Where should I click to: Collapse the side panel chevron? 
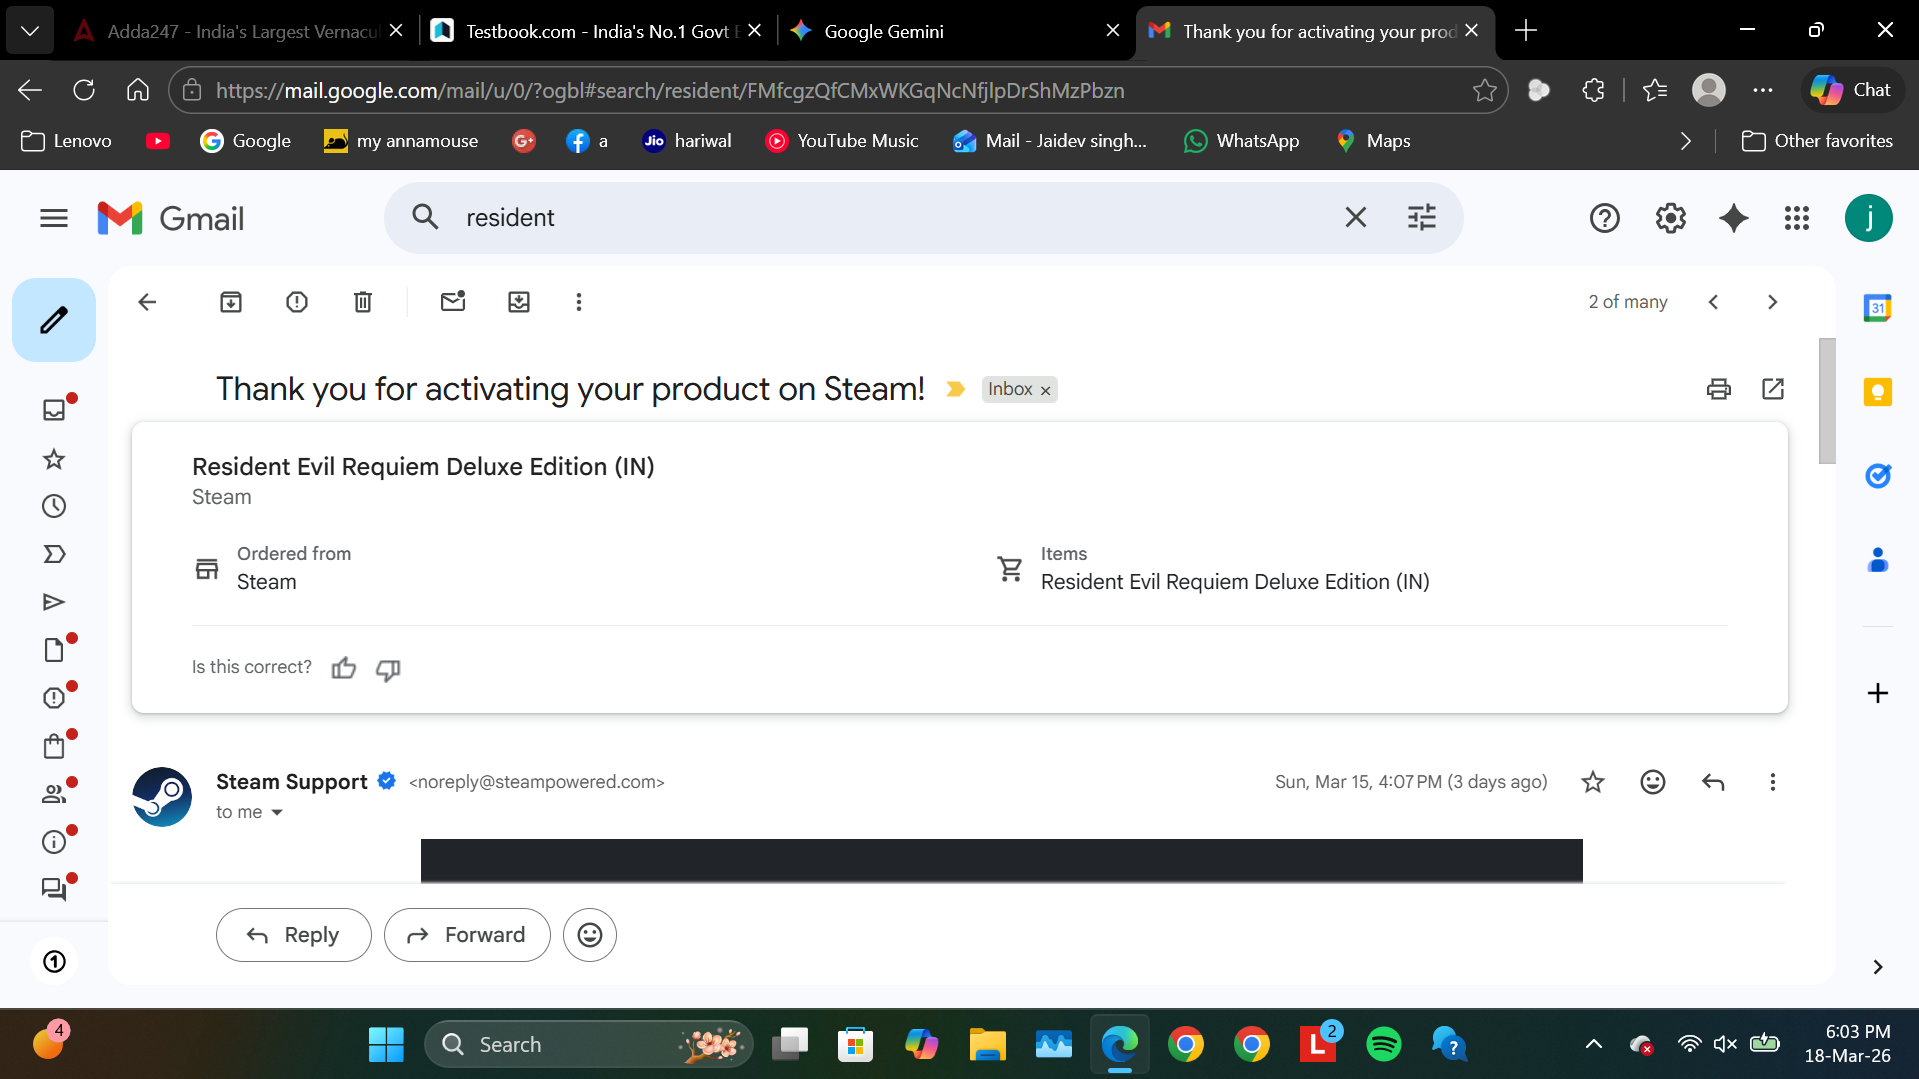1878,967
